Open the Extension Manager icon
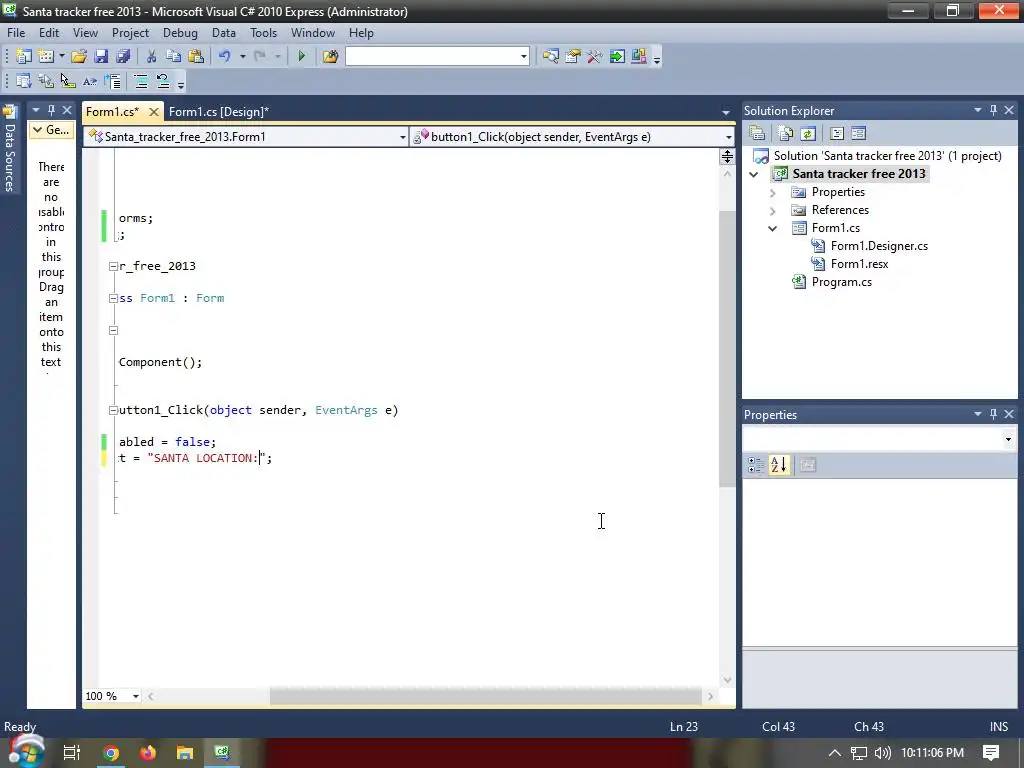1024x768 pixels. [639, 57]
